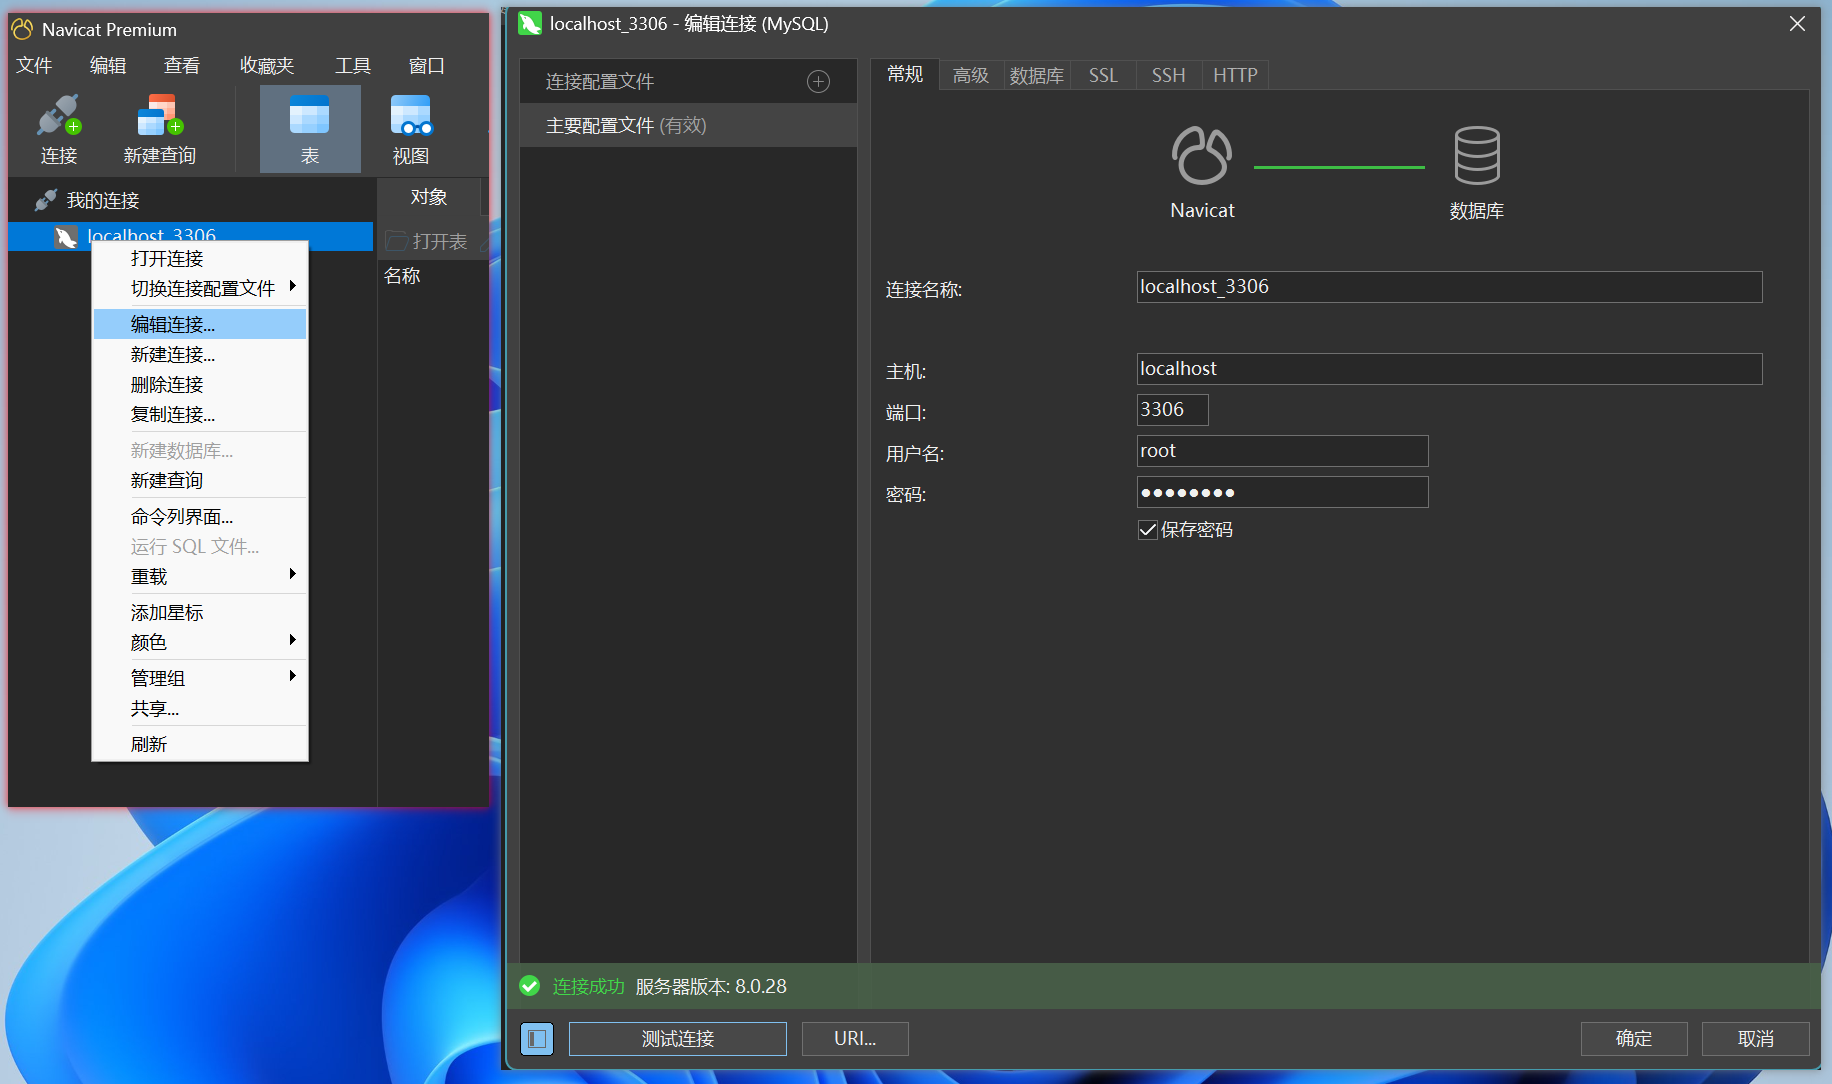Click the URI... button
The image size is (1832, 1084).
855,1039
